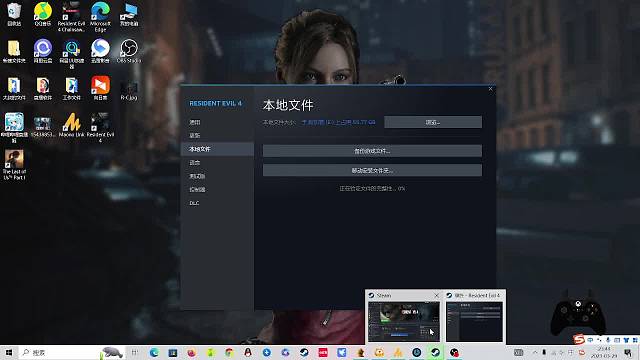640x360 pixels.
Task: Open the Task View button in taskbar
Action: point(135,352)
